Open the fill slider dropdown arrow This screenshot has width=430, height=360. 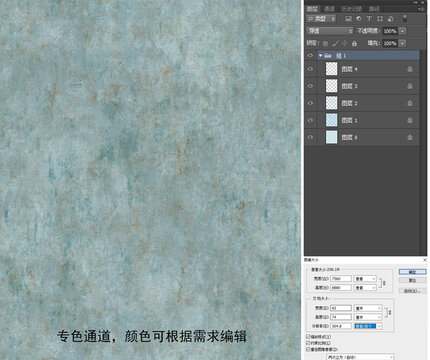click(x=403, y=43)
